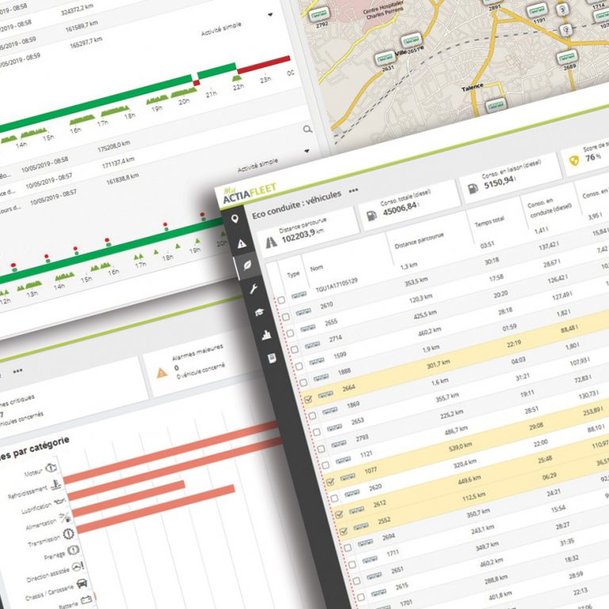Sort the table by the Type column

293,274
